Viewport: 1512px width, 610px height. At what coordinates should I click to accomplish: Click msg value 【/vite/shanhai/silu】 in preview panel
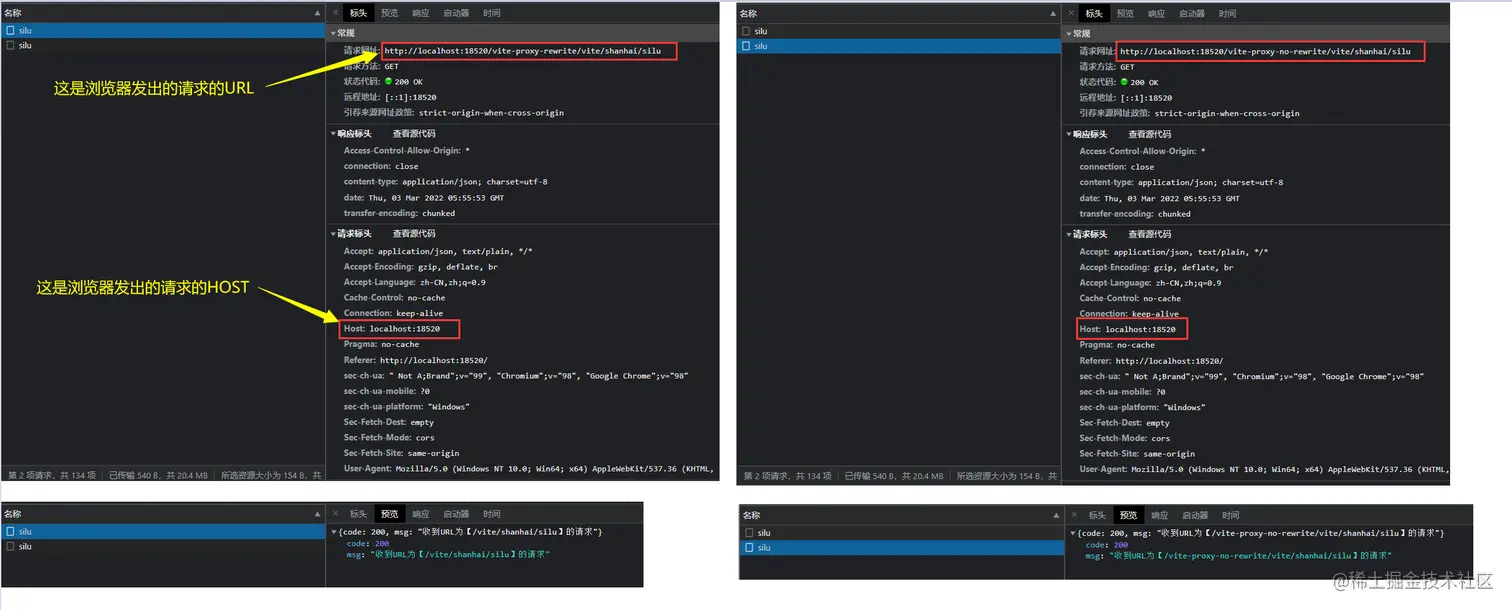tap(461, 553)
